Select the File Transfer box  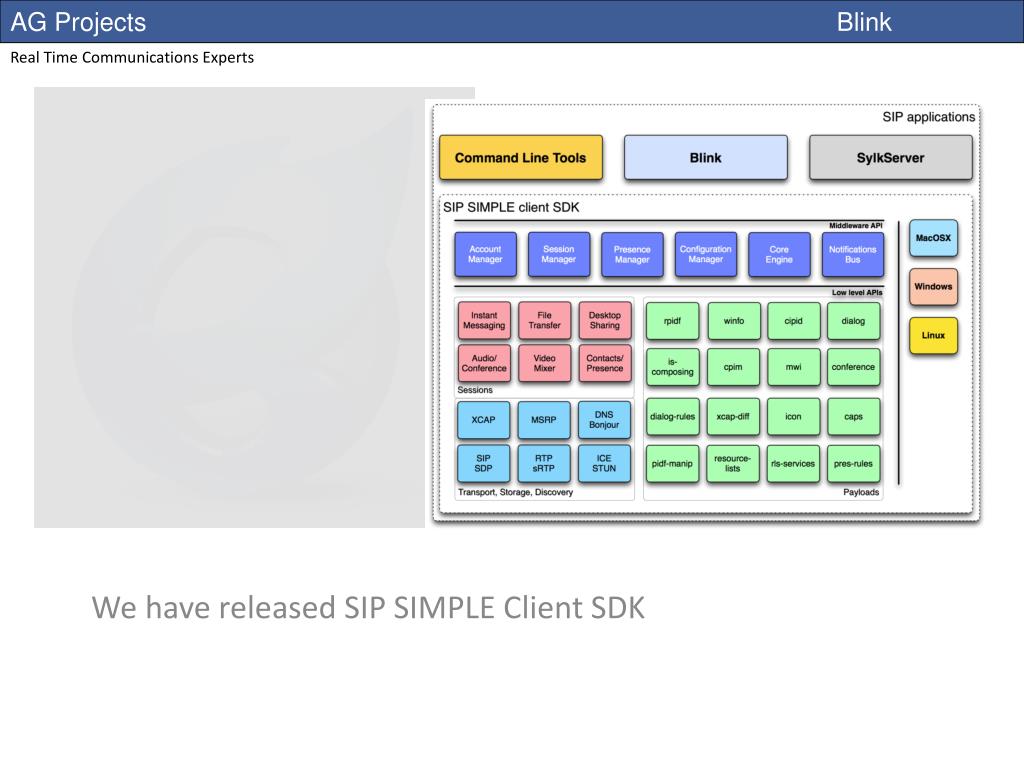pos(544,320)
